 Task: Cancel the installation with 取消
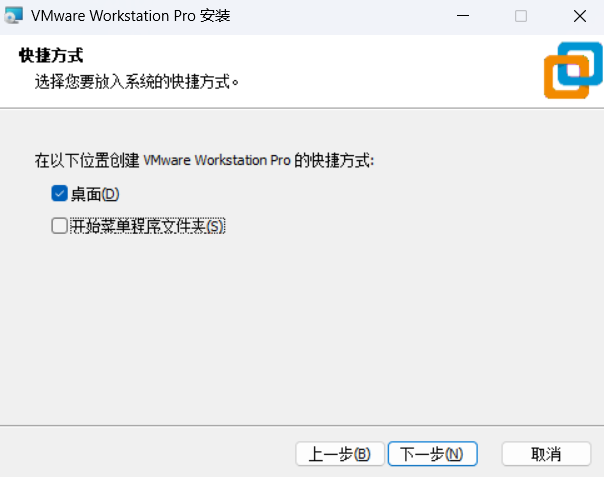(x=546, y=454)
